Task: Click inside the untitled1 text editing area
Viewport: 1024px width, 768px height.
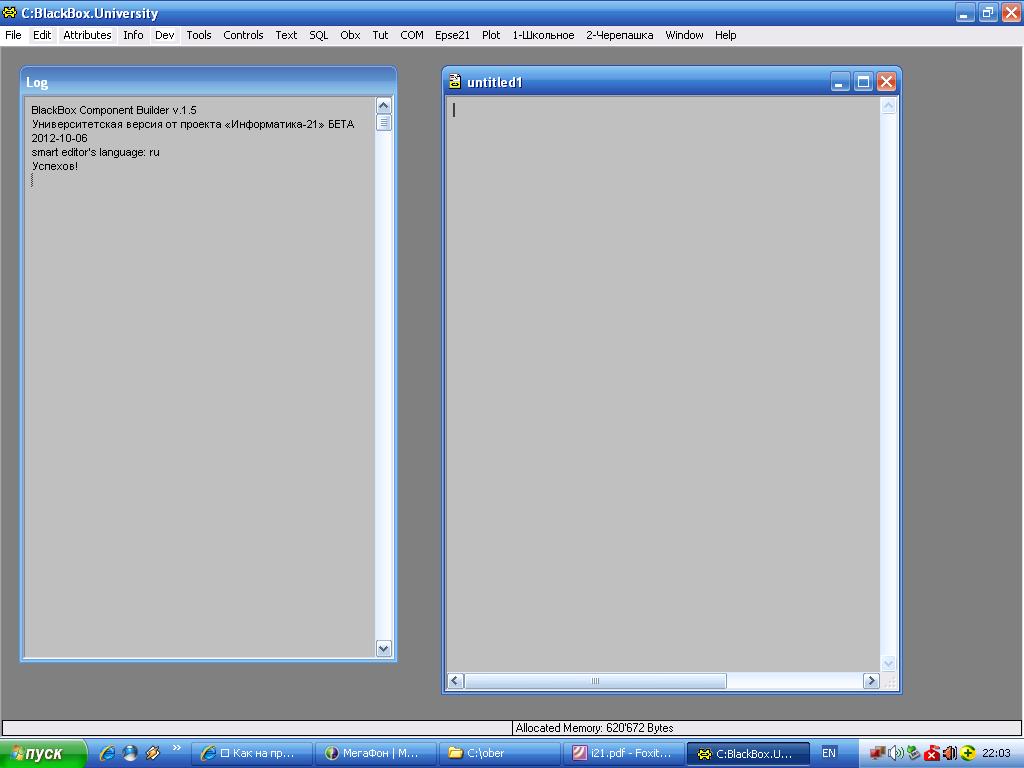Action: click(660, 380)
